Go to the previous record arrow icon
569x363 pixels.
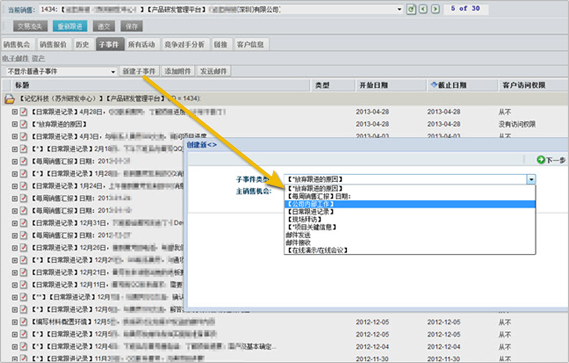[423, 9]
